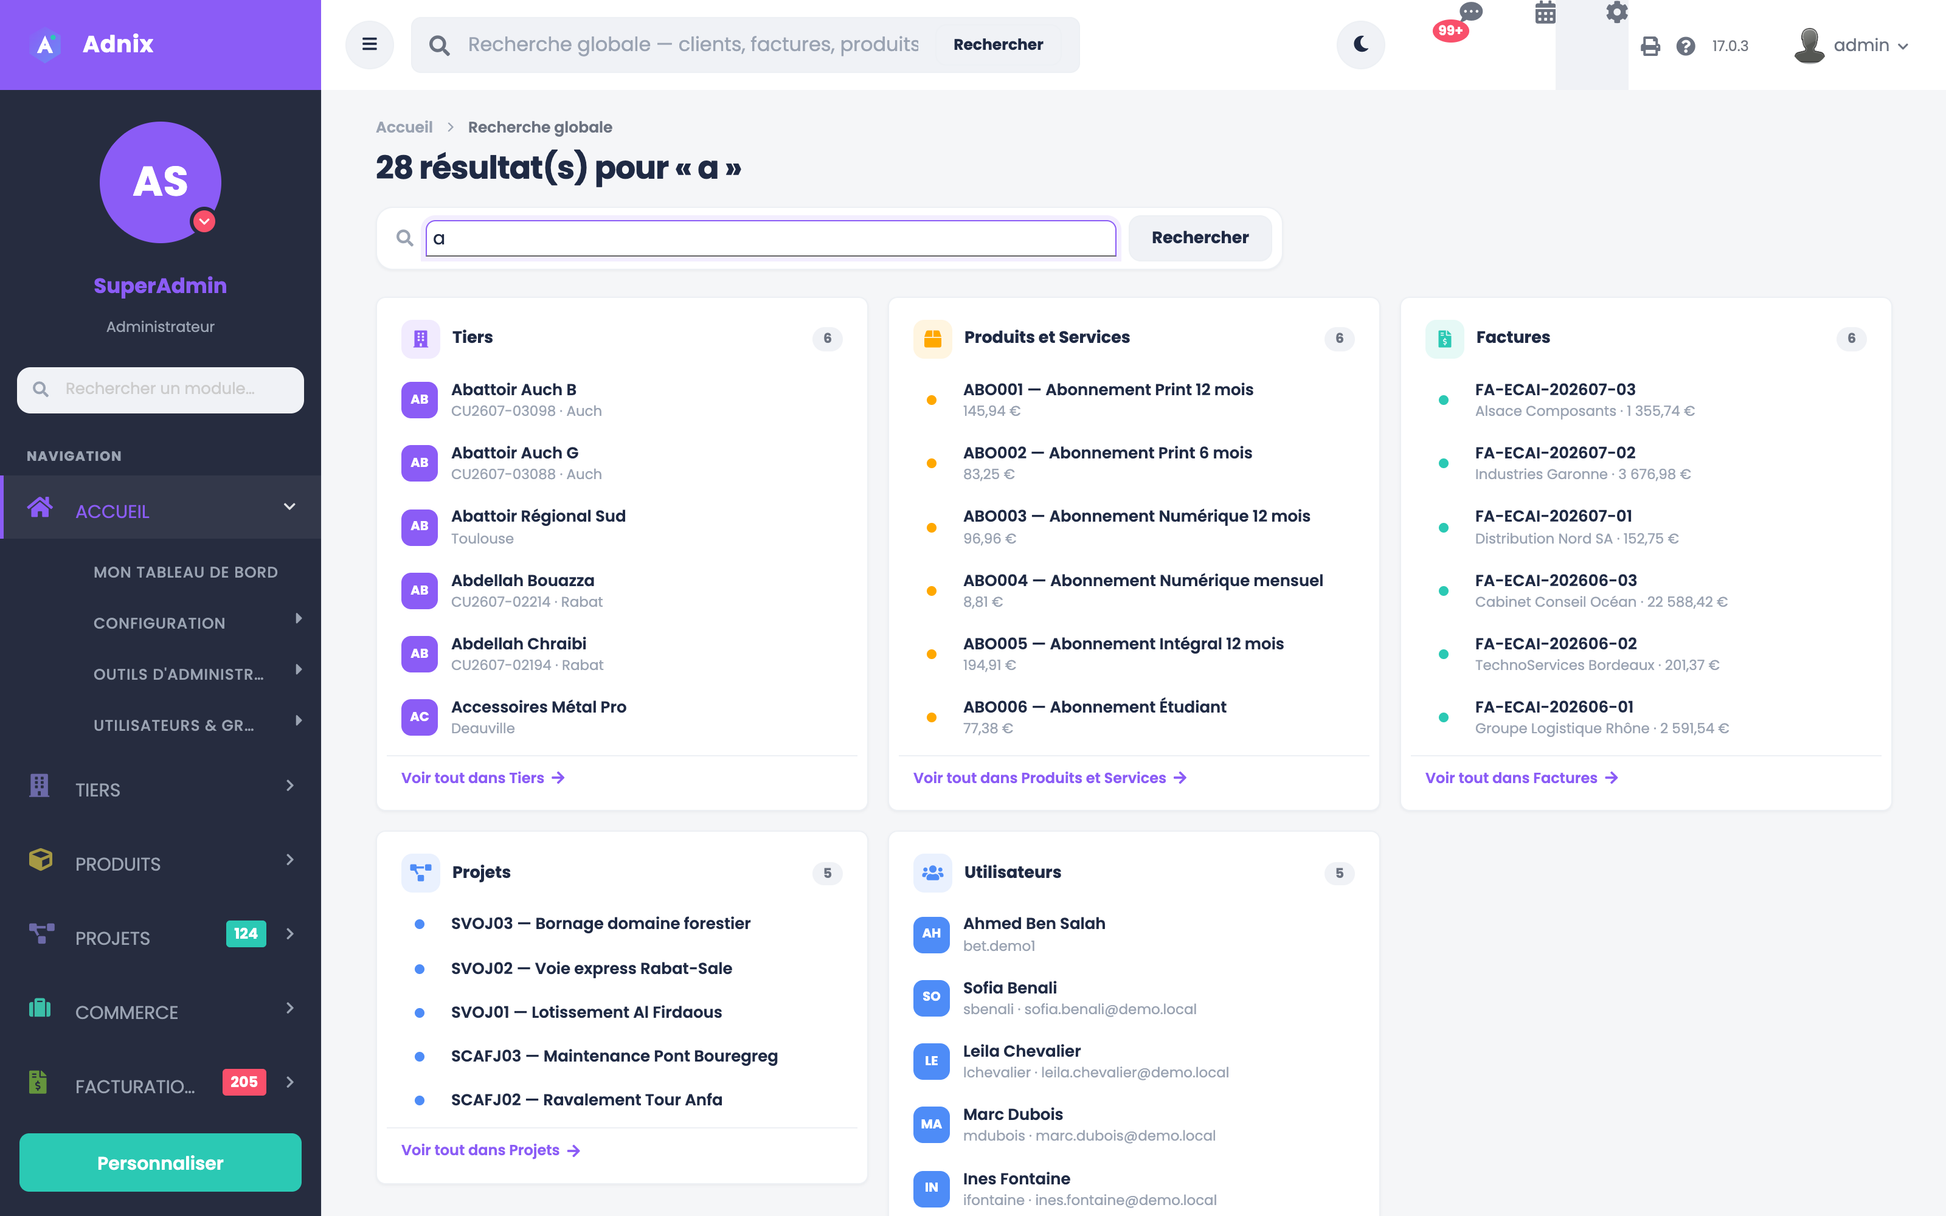Open user Marc Dubois
Image resolution: width=1946 pixels, height=1216 pixels.
point(1134,1124)
